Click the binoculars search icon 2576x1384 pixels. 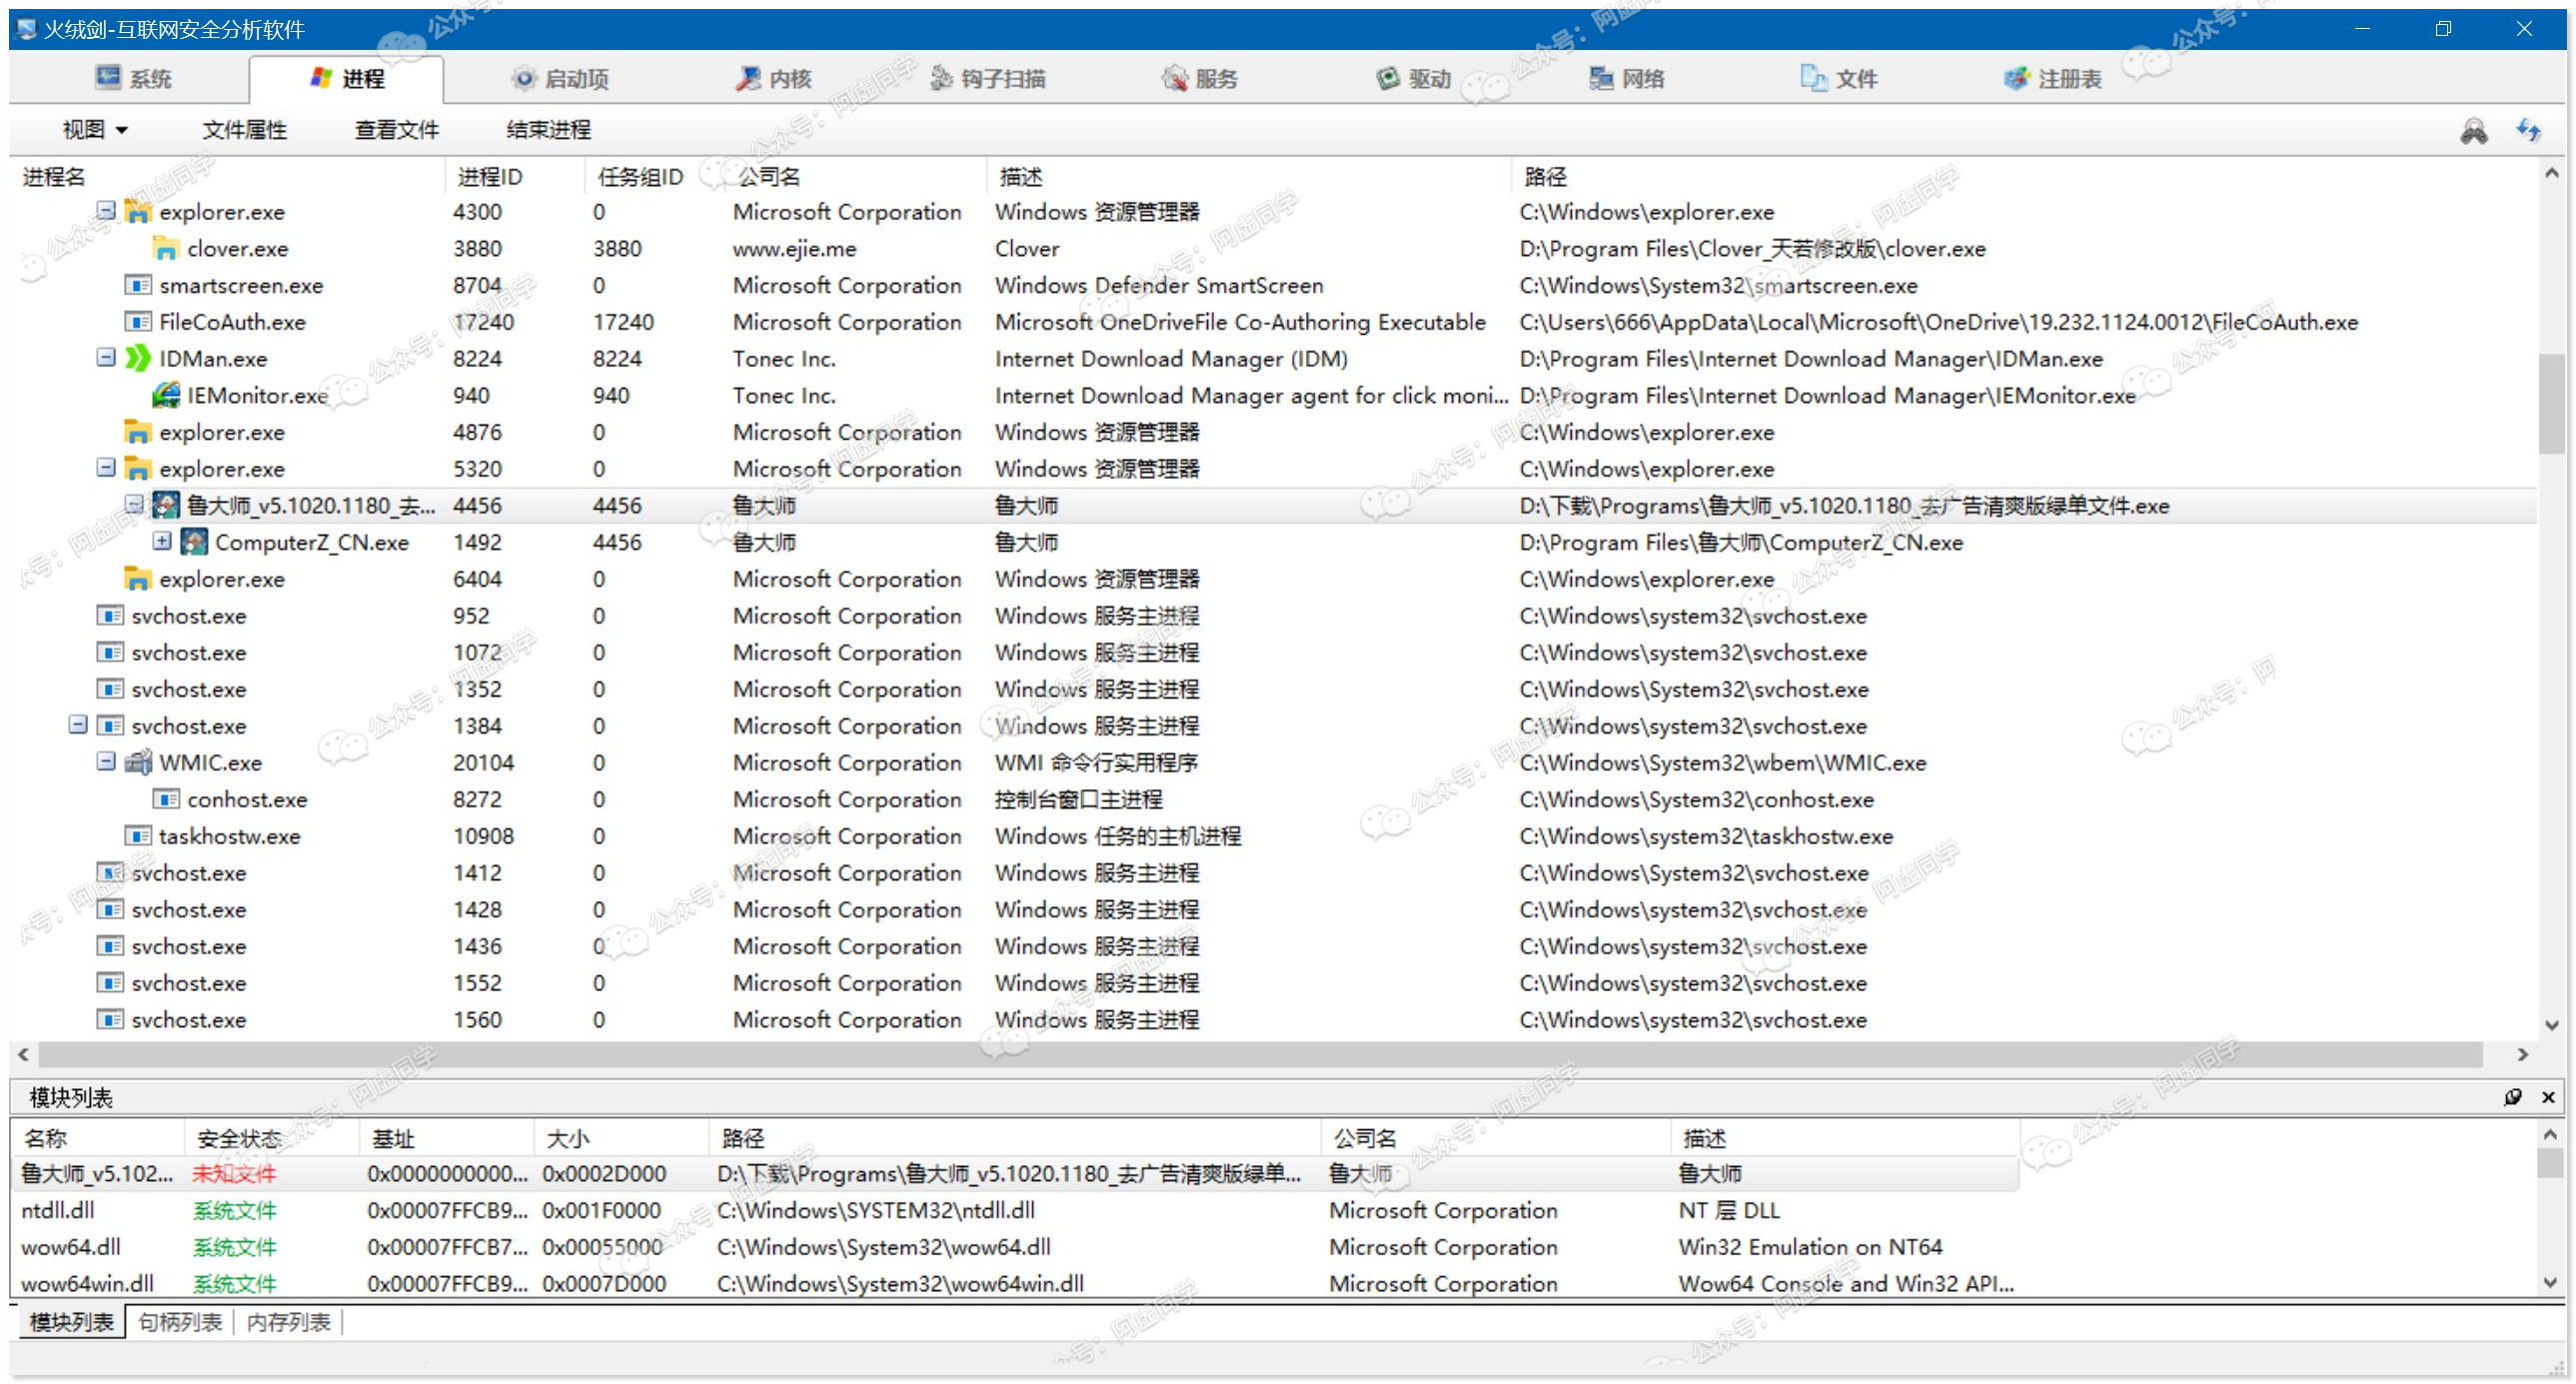pos(2473,130)
